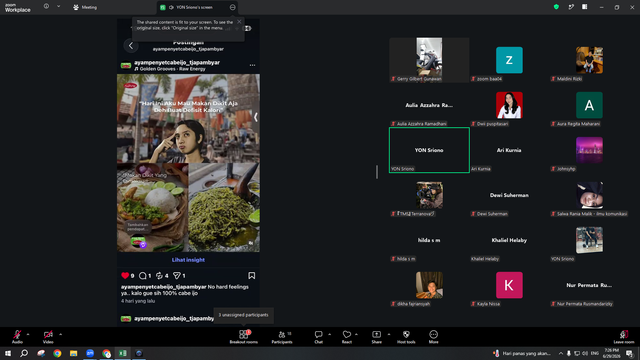
Task: Unmute microphone with Audio button
Action: point(17,336)
